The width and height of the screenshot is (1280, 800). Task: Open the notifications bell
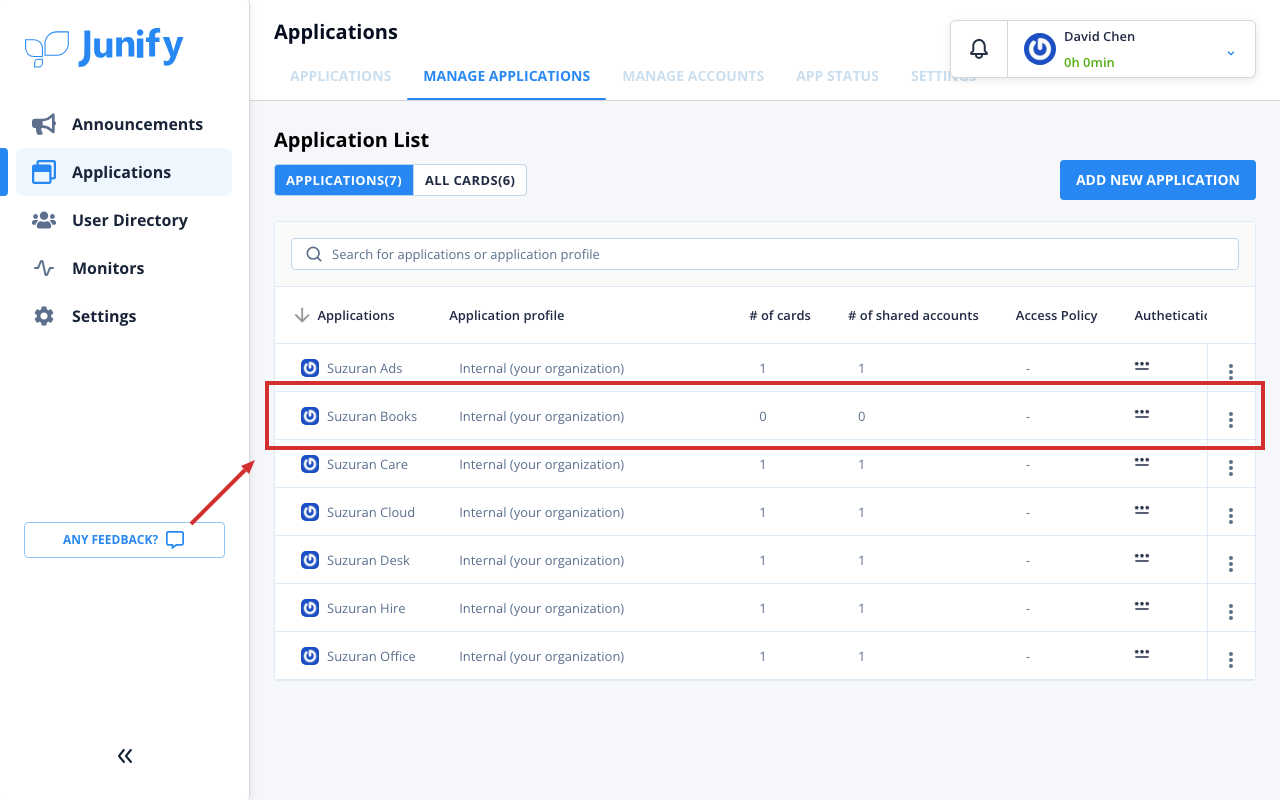(979, 49)
